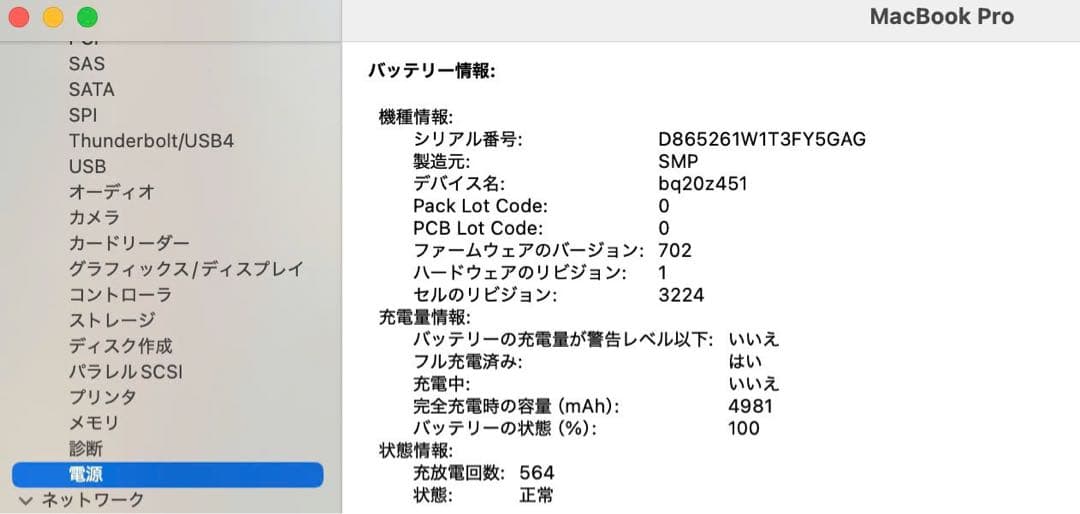Click the 機種情報 section label

416,117
